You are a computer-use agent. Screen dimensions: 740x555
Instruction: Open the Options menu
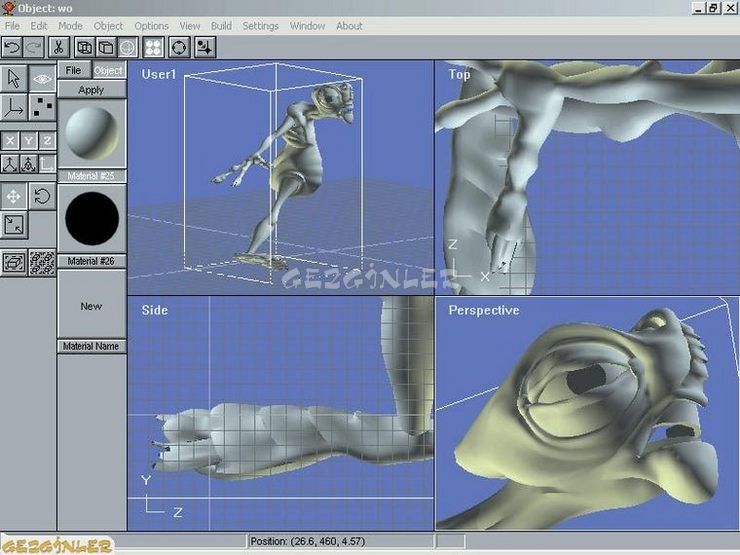[152, 26]
